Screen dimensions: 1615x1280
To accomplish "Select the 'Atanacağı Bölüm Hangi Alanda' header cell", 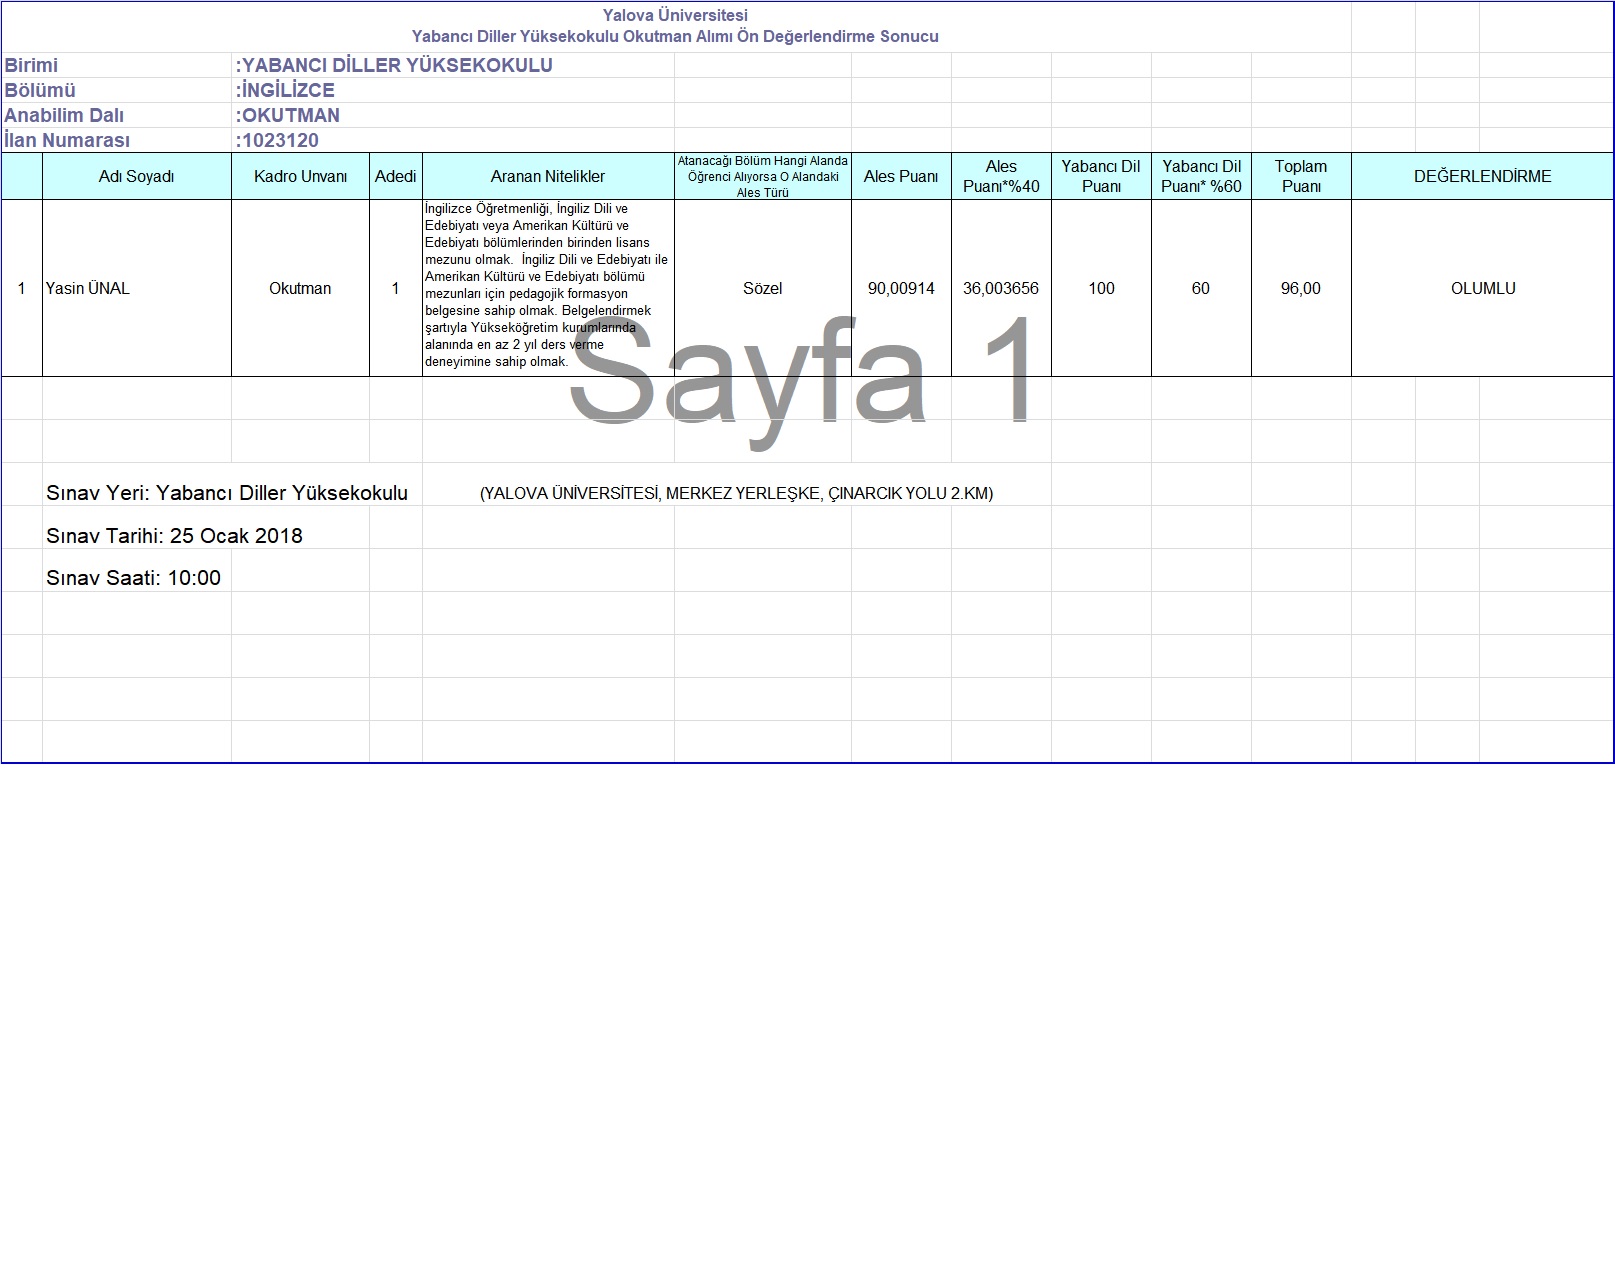I will pos(763,176).
